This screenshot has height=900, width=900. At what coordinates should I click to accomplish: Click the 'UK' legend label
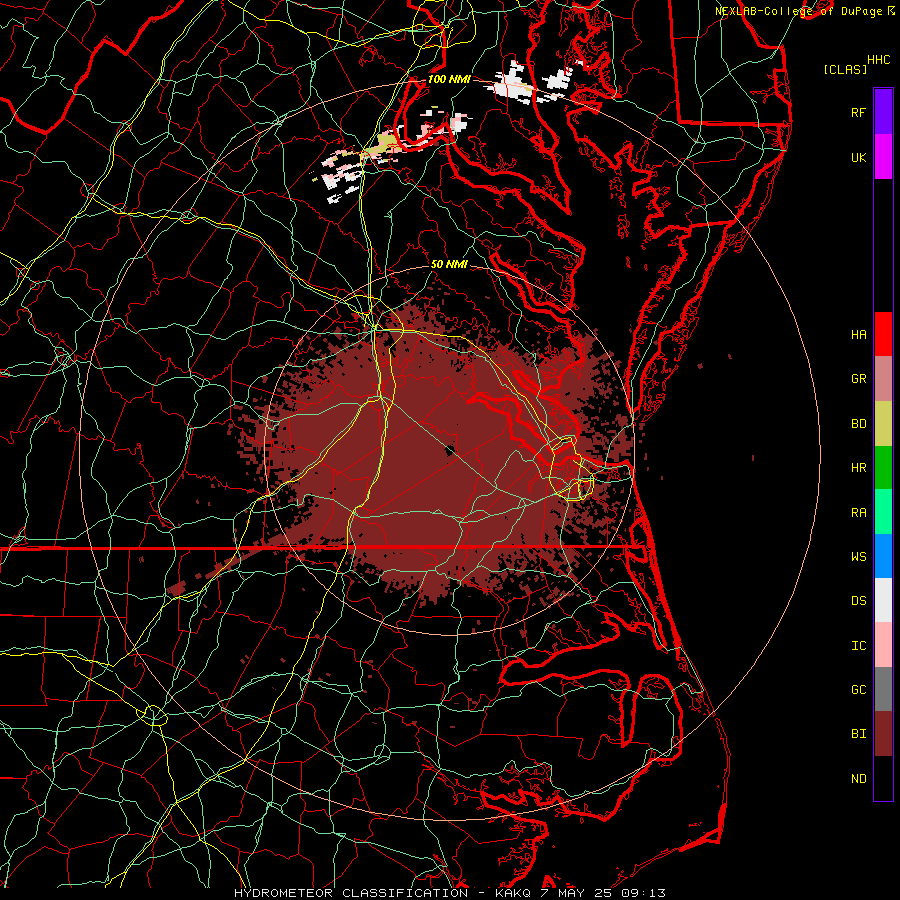(x=858, y=157)
